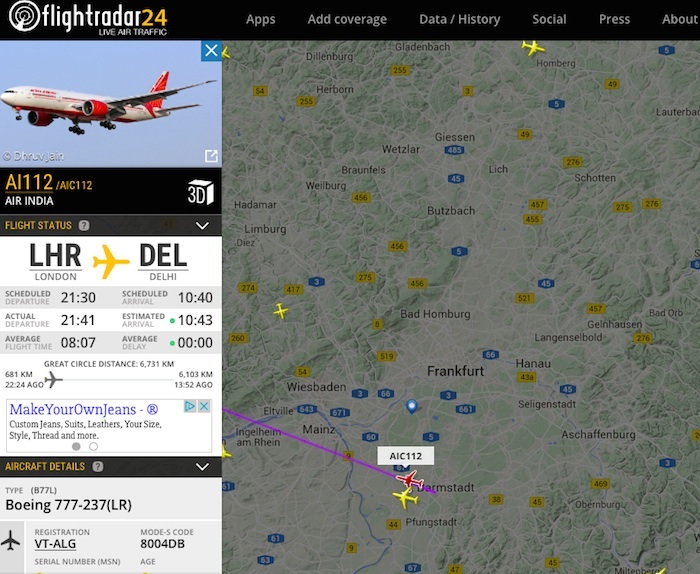Image resolution: width=700 pixels, height=574 pixels.
Task: Close the MakeYourOwnJeans ad
Action: 204,406
